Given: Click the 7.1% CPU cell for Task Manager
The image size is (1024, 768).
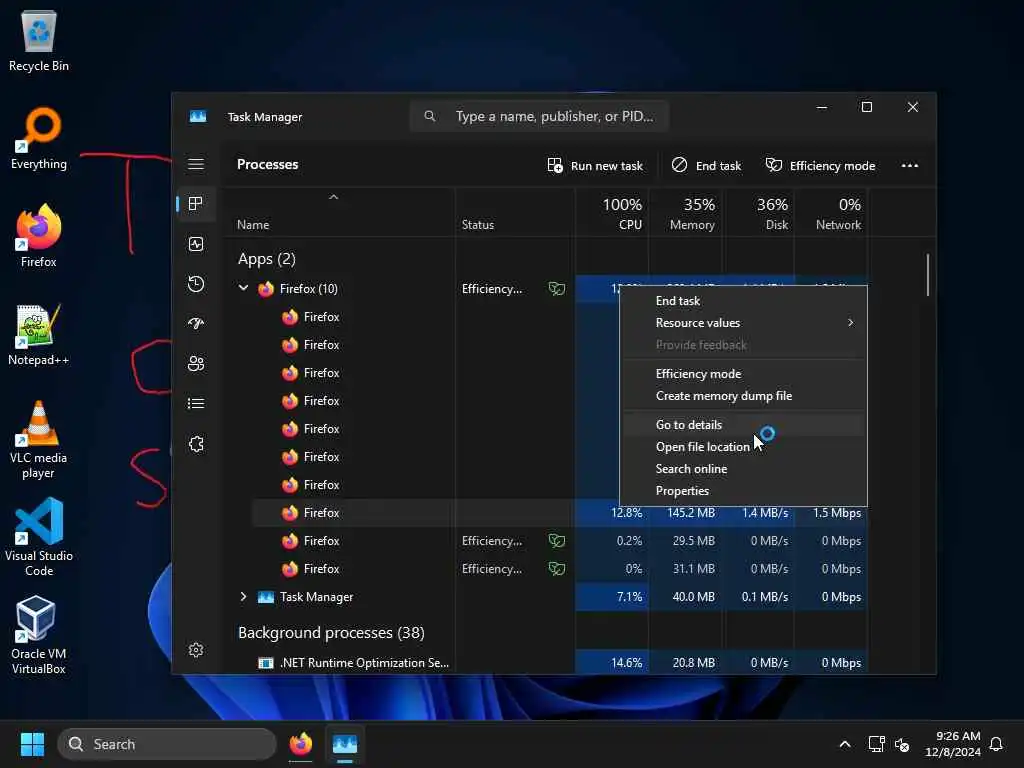Looking at the screenshot, I should [x=613, y=597].
